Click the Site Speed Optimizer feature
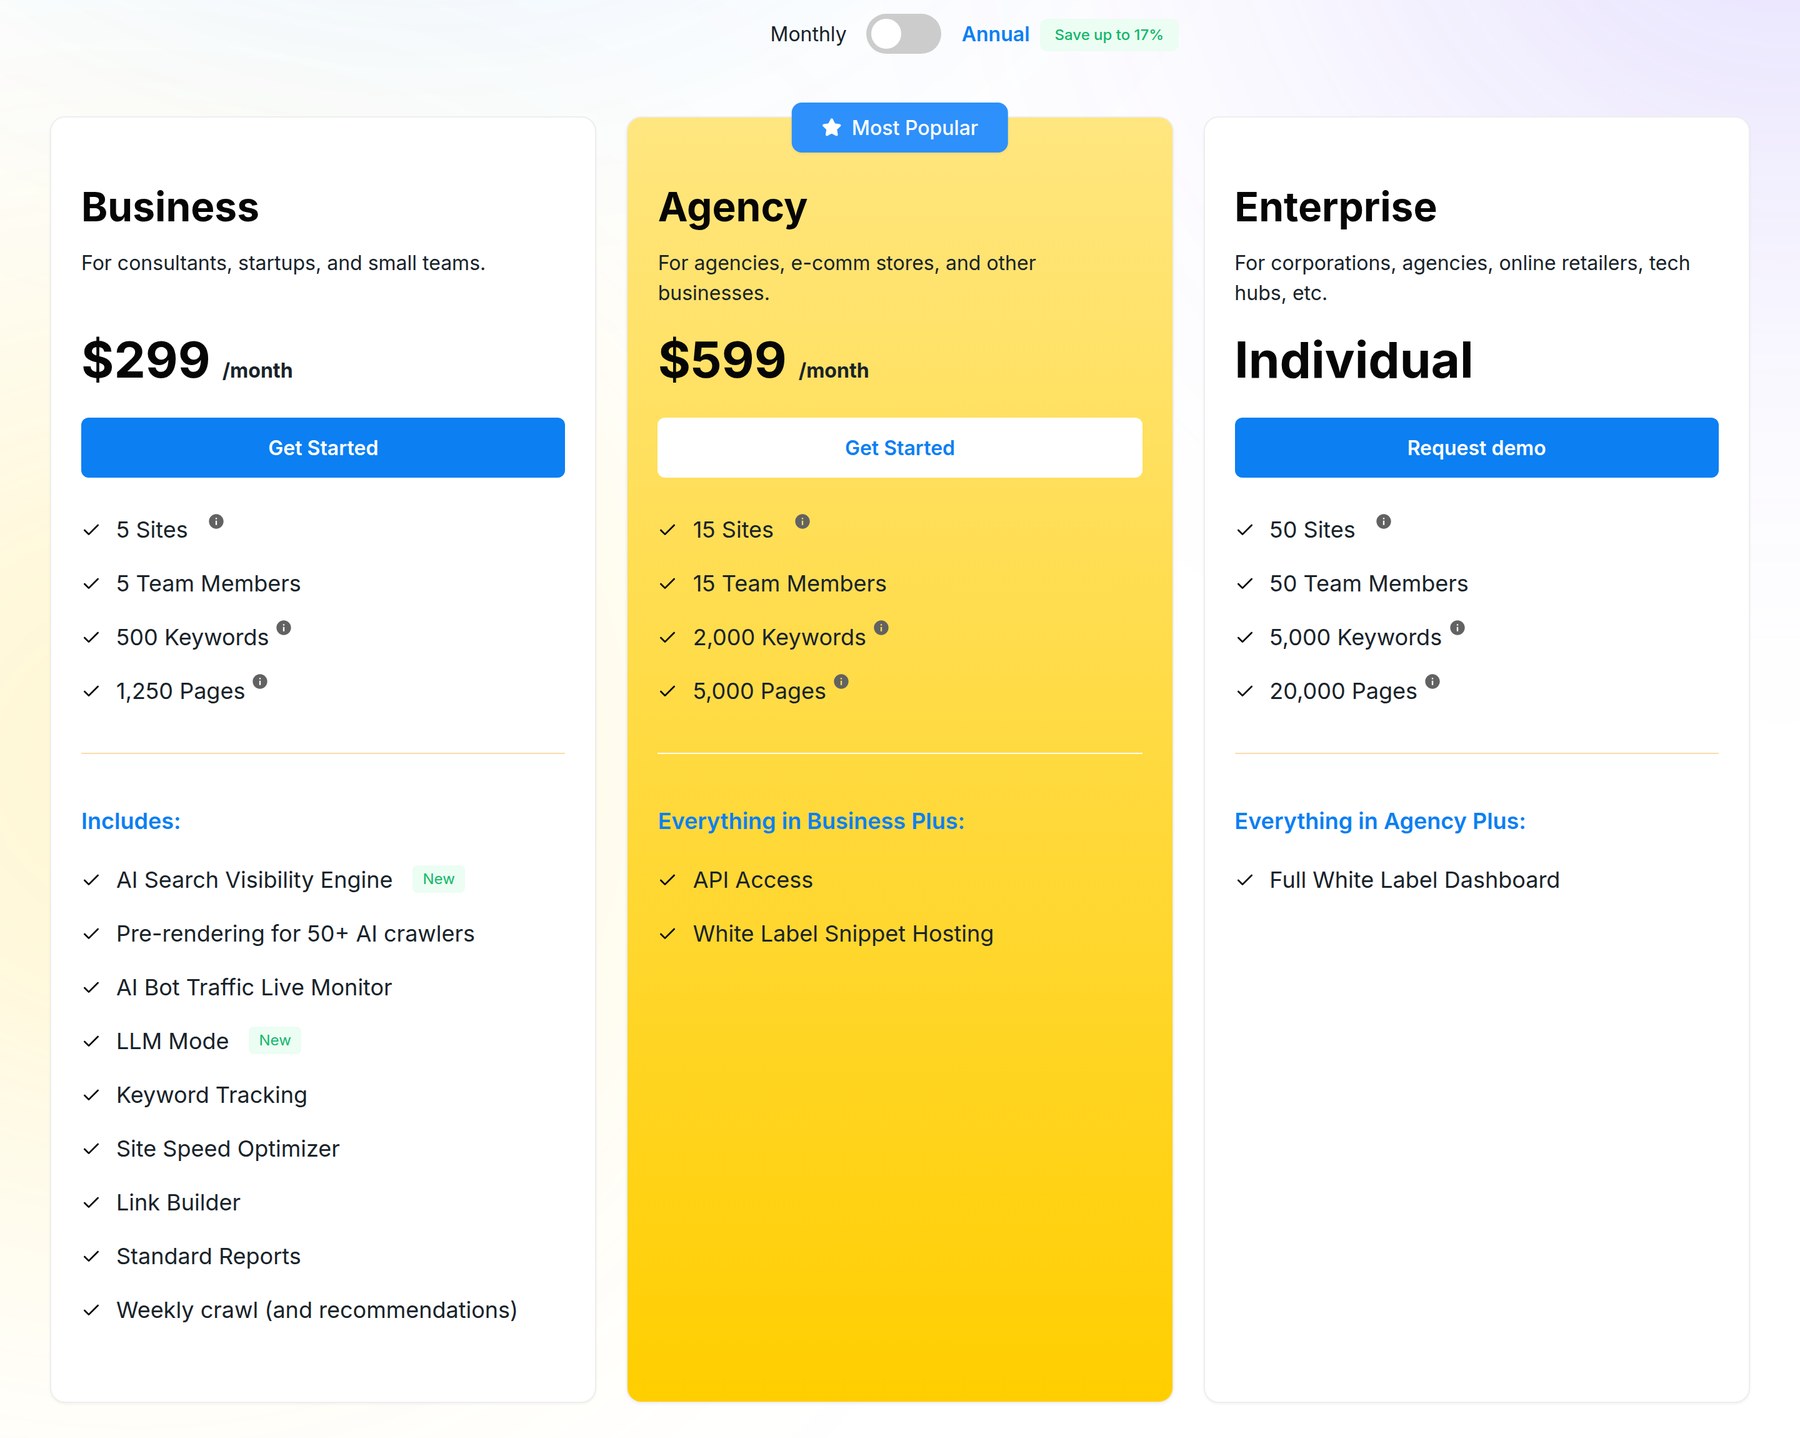Viewport: 1800px width, 1438px height. [228, 1149]
